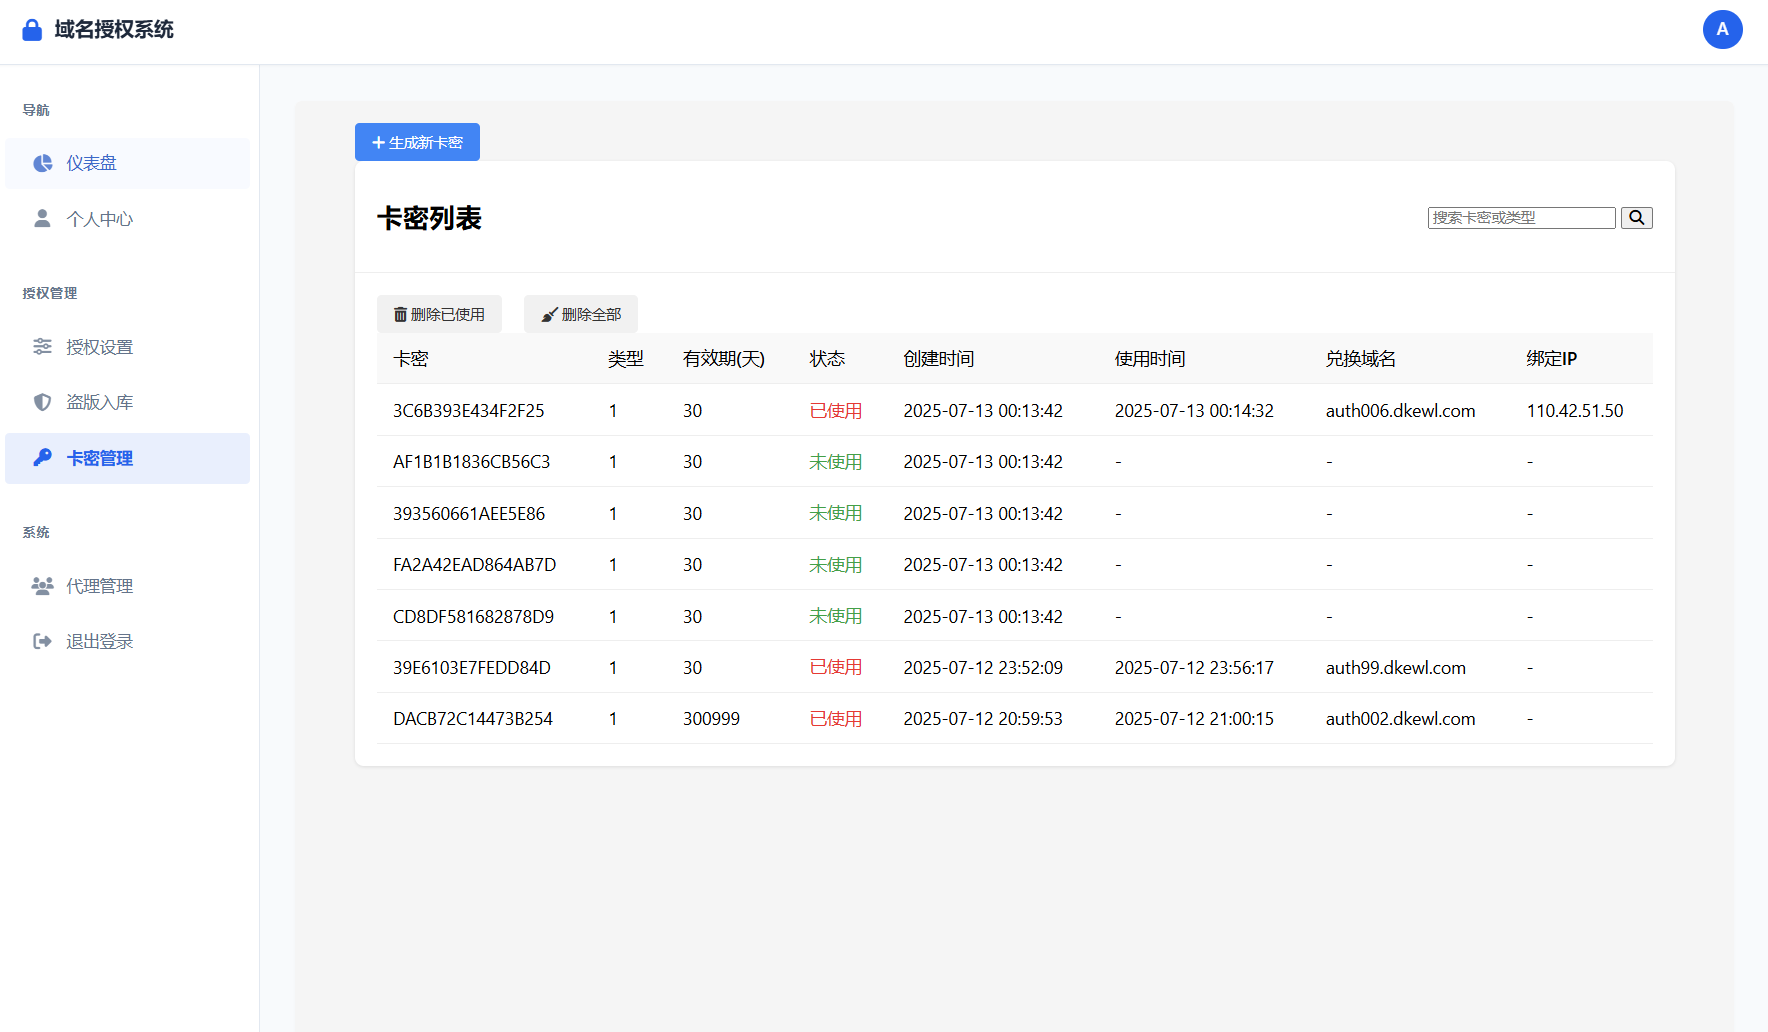The width and height of the screenshot is (1768, 1032).
Task: Click the blue lock logo icon
Action: [x=32, y=30]
